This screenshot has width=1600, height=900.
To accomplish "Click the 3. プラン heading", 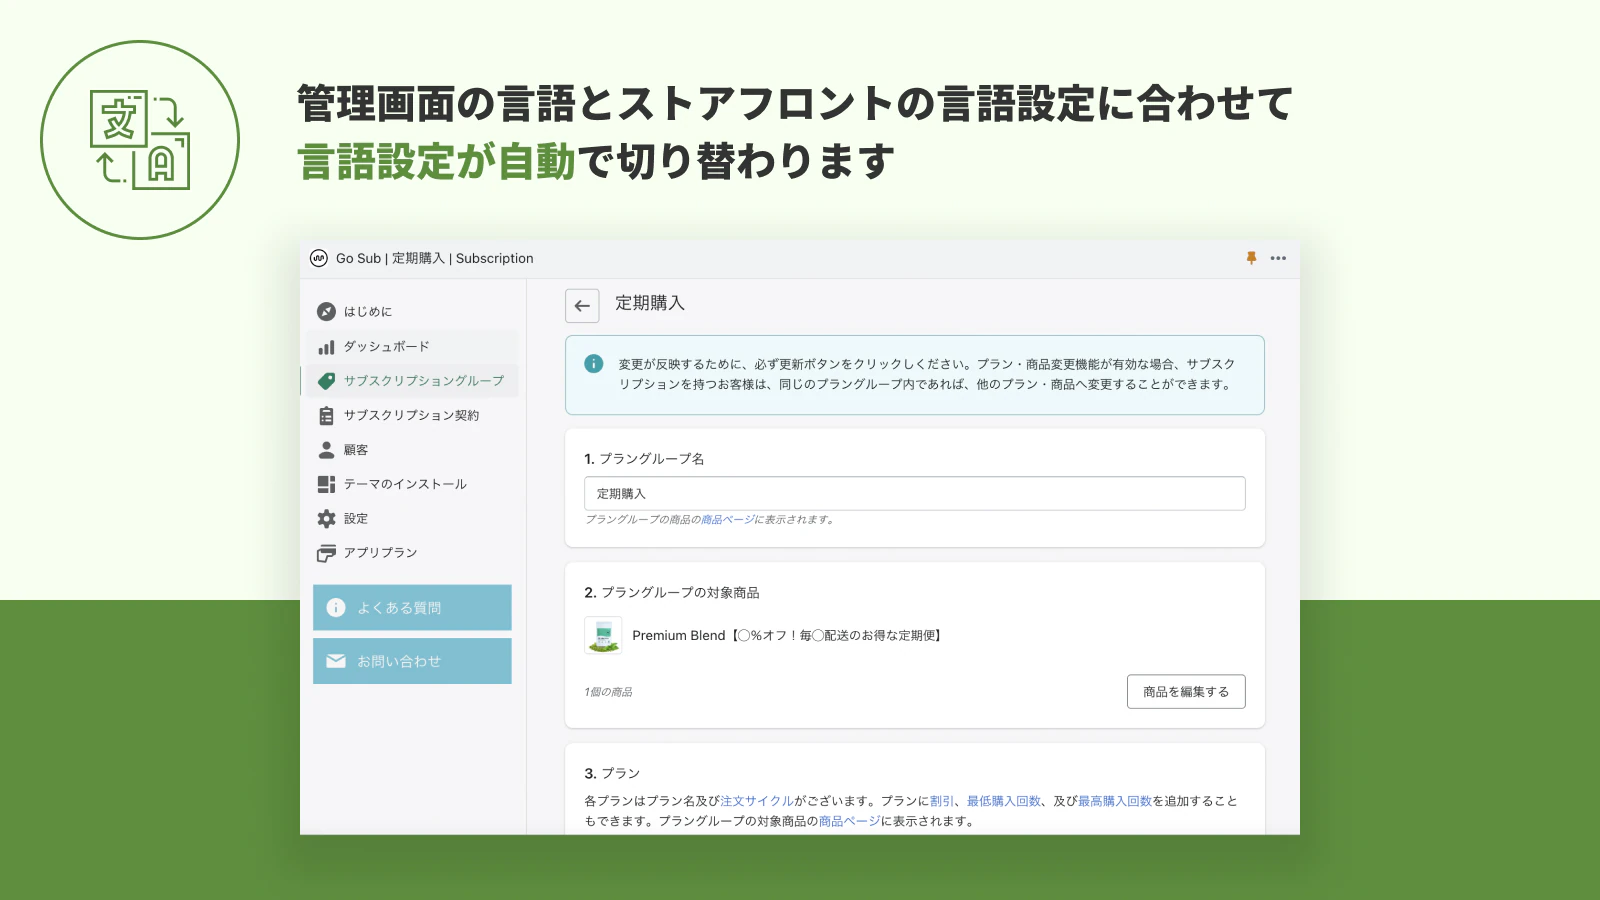I will tap(612, 774).
